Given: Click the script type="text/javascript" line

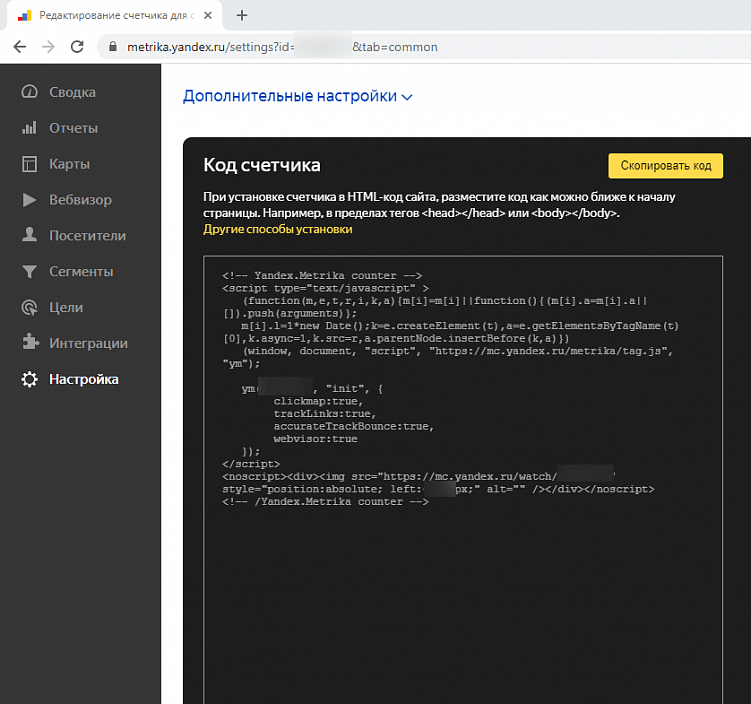Looking at the screenshot, I should point(325,288).
